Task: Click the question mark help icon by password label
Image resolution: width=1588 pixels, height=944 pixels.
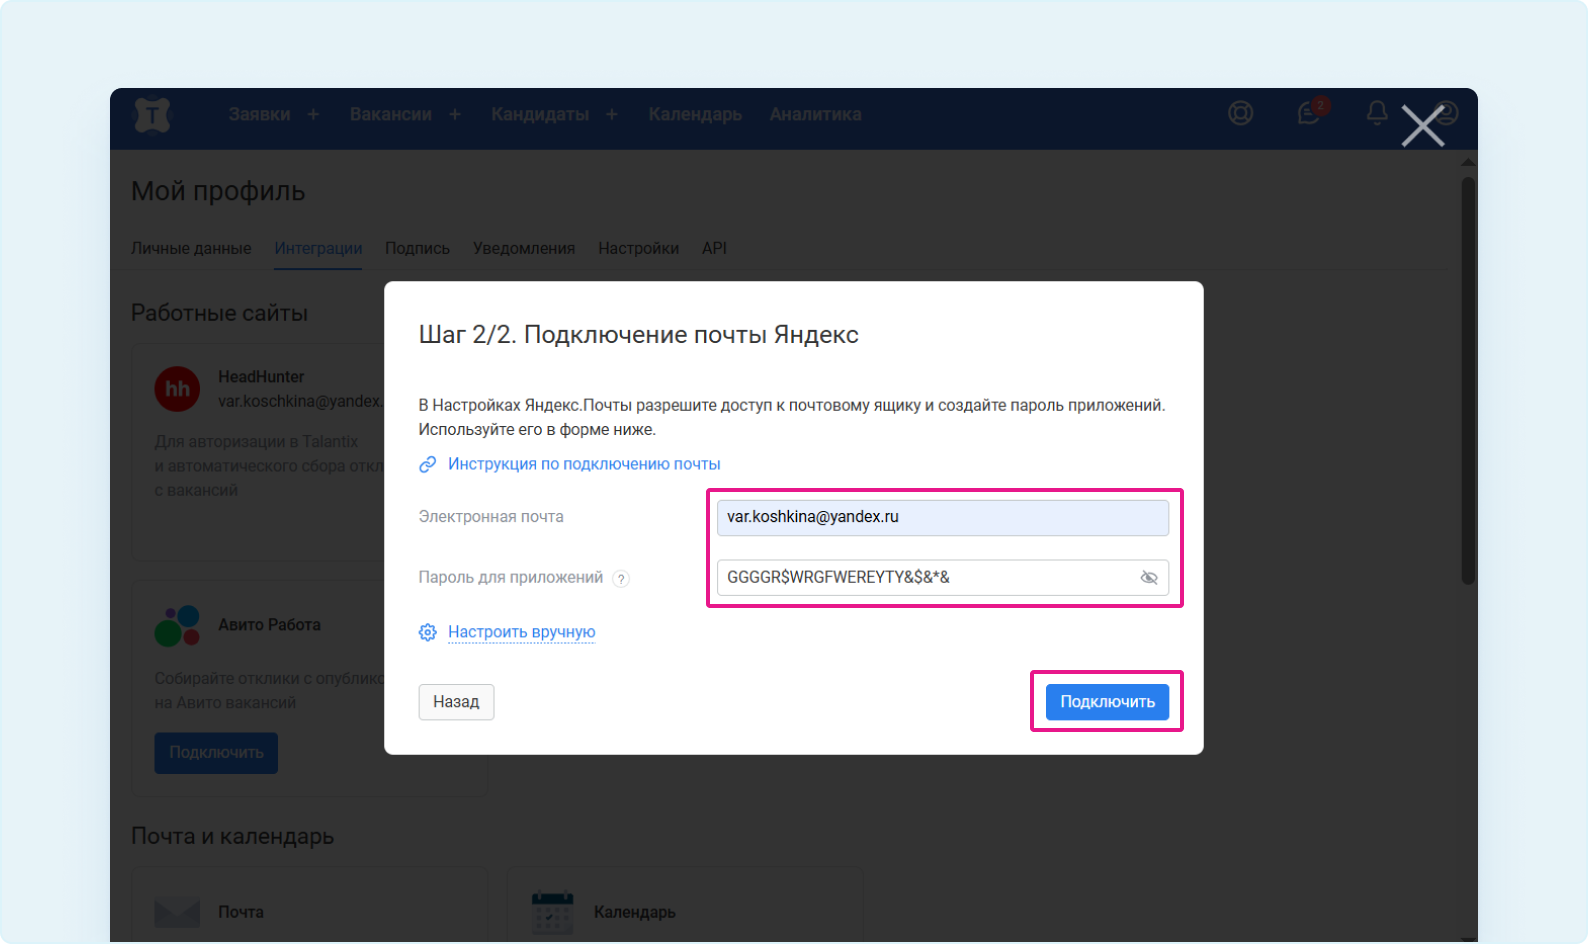Action: (x=621, y=579)
